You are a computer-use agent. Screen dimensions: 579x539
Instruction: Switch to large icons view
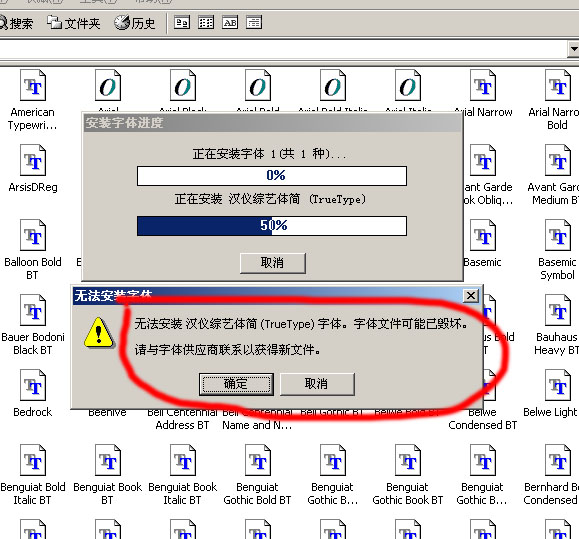coord(182,23)
